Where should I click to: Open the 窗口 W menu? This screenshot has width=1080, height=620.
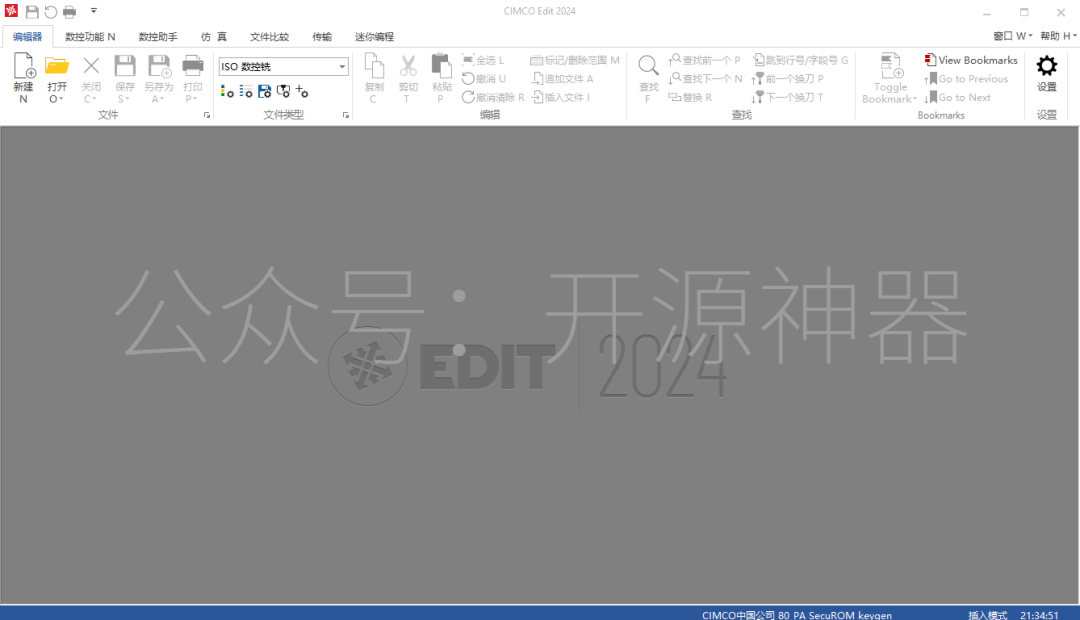tap(1012, 36)
